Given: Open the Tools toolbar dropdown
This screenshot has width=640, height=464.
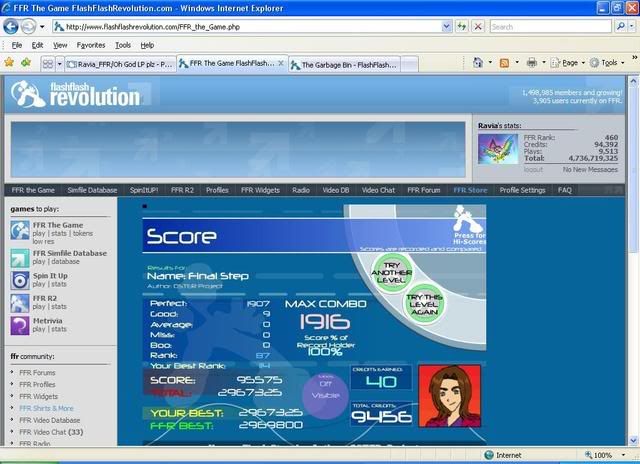Looking at the screenshot, I should coord(608,63).
